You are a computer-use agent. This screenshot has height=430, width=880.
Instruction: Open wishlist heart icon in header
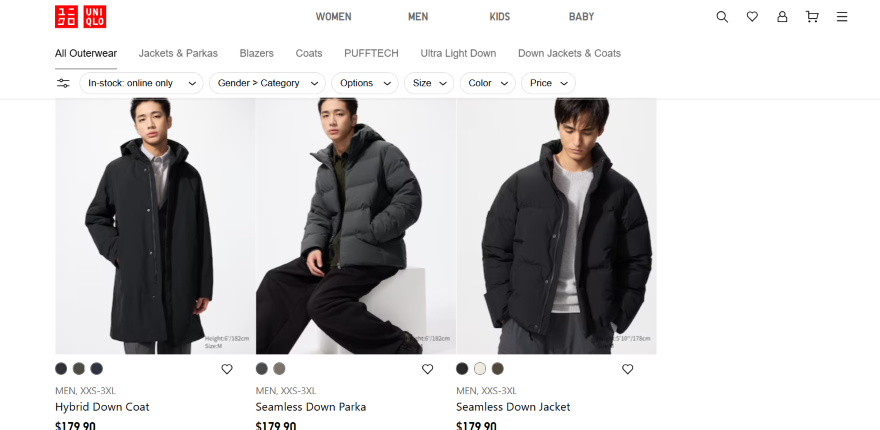[x=752, y=17]
